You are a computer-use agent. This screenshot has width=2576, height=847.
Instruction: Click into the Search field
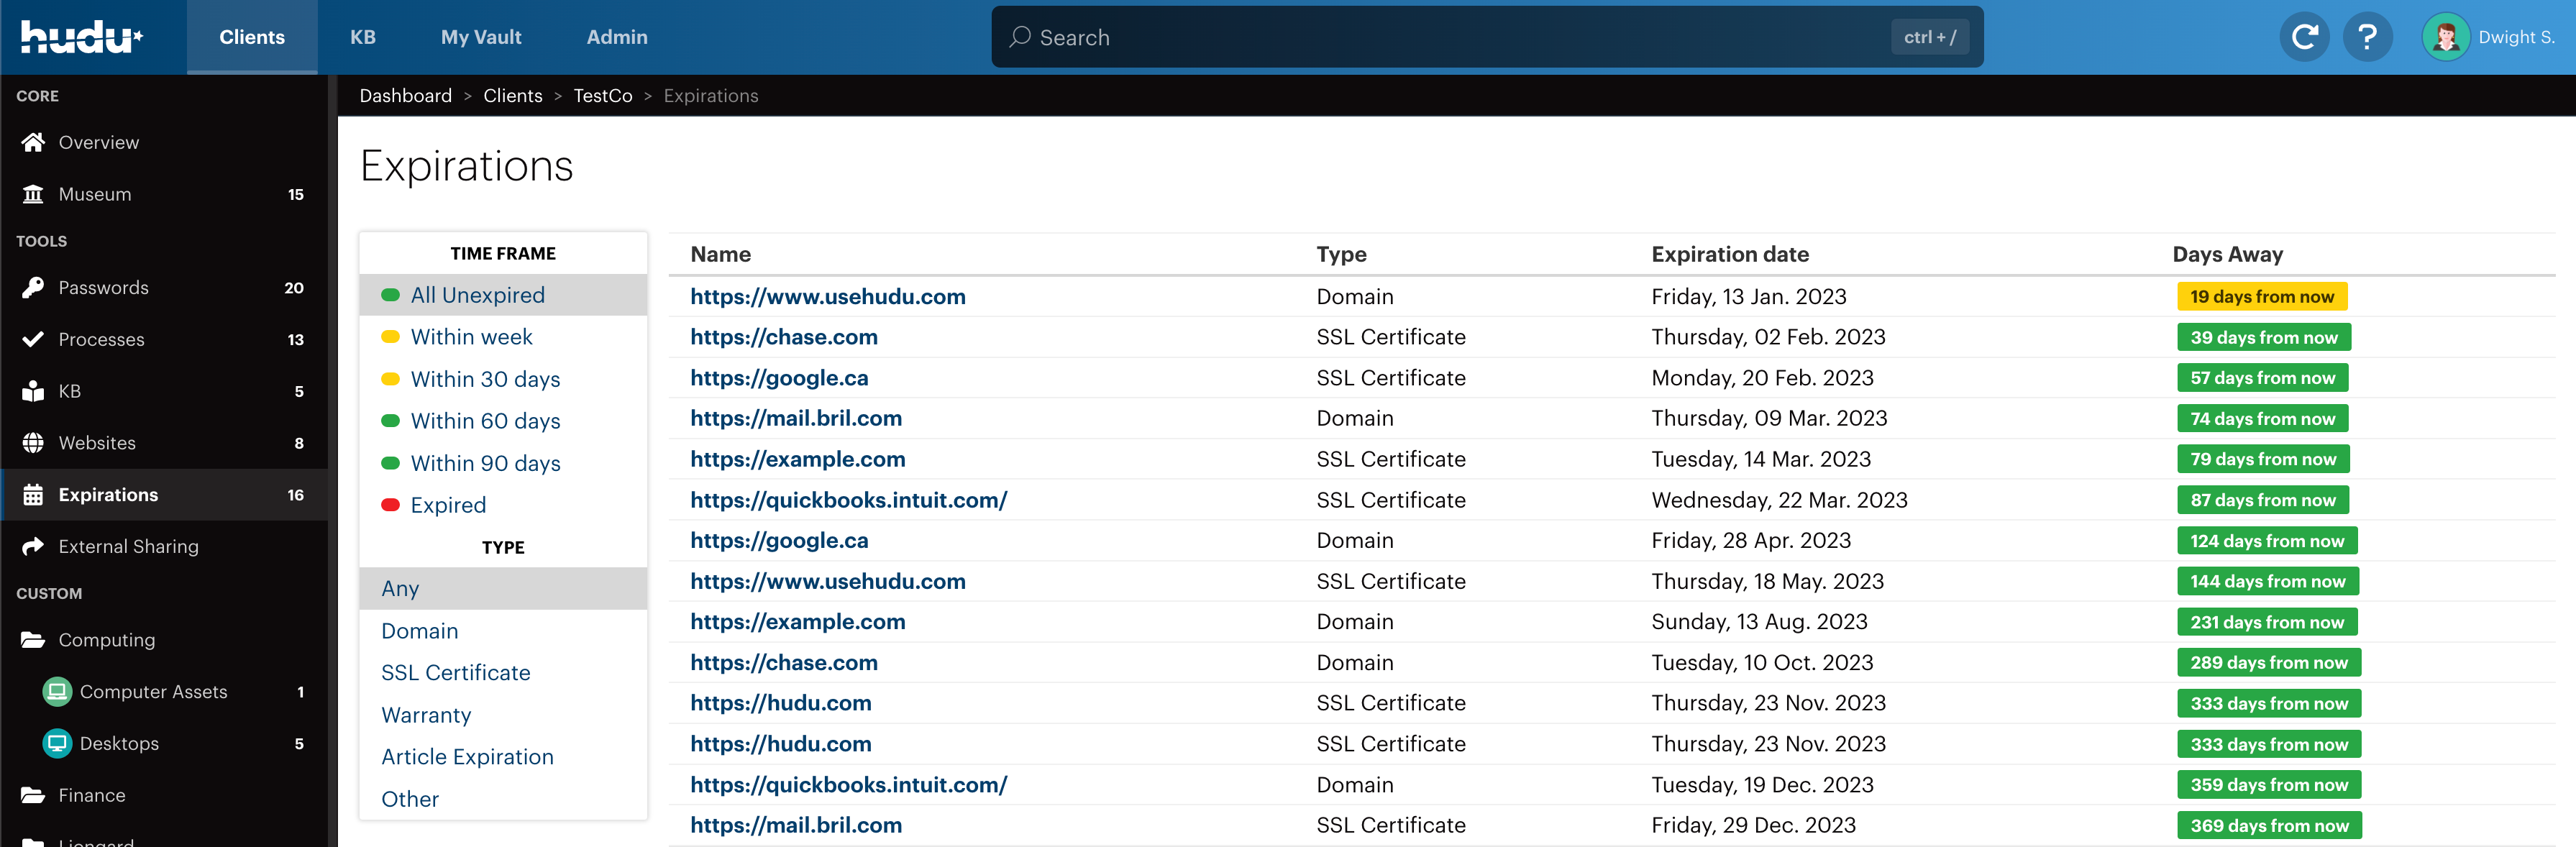[1487, 37]
